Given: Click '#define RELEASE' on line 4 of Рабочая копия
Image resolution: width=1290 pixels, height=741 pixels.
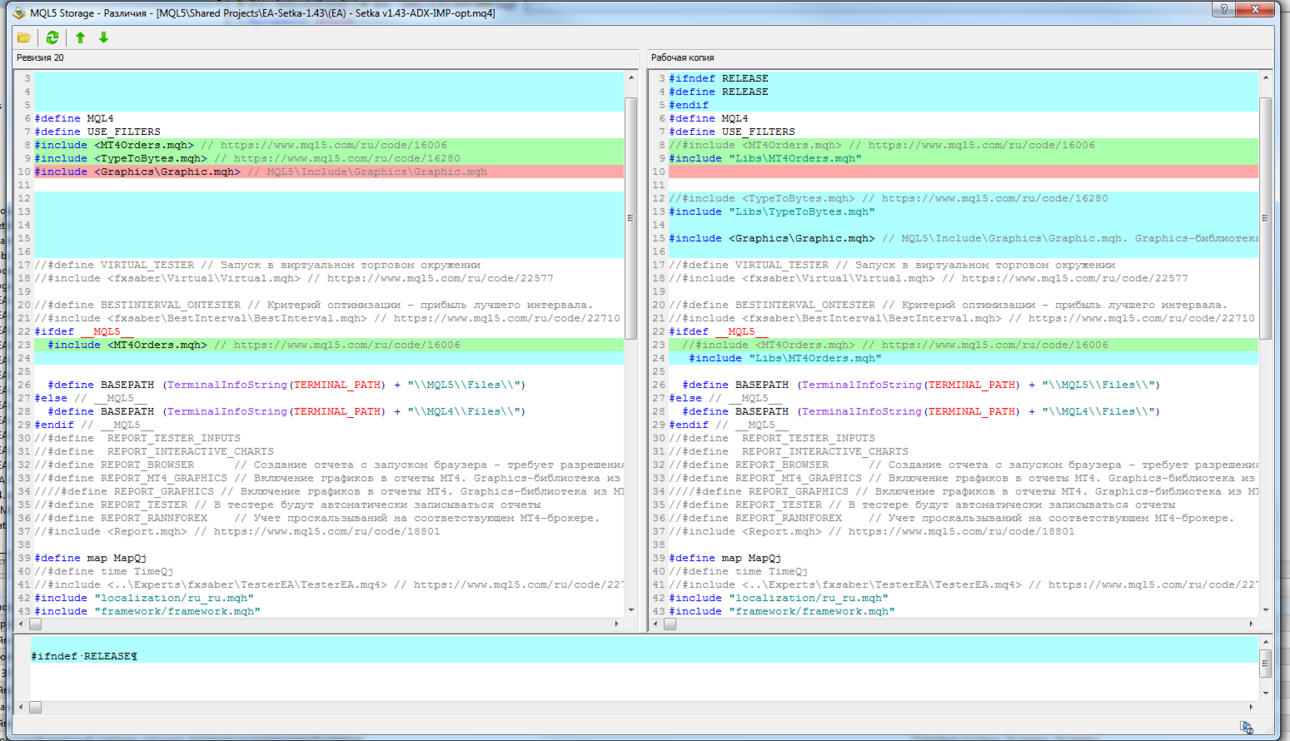Looking at the screenshot, I should click(719, 92).
